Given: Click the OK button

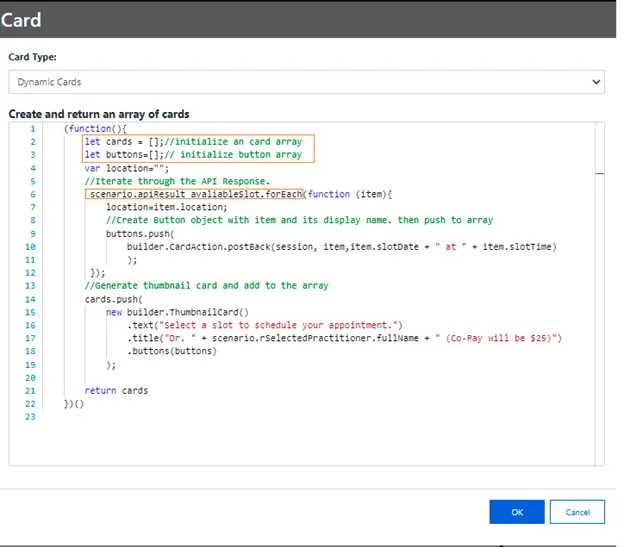Looking at the screenshot, I should pos(517,512).
